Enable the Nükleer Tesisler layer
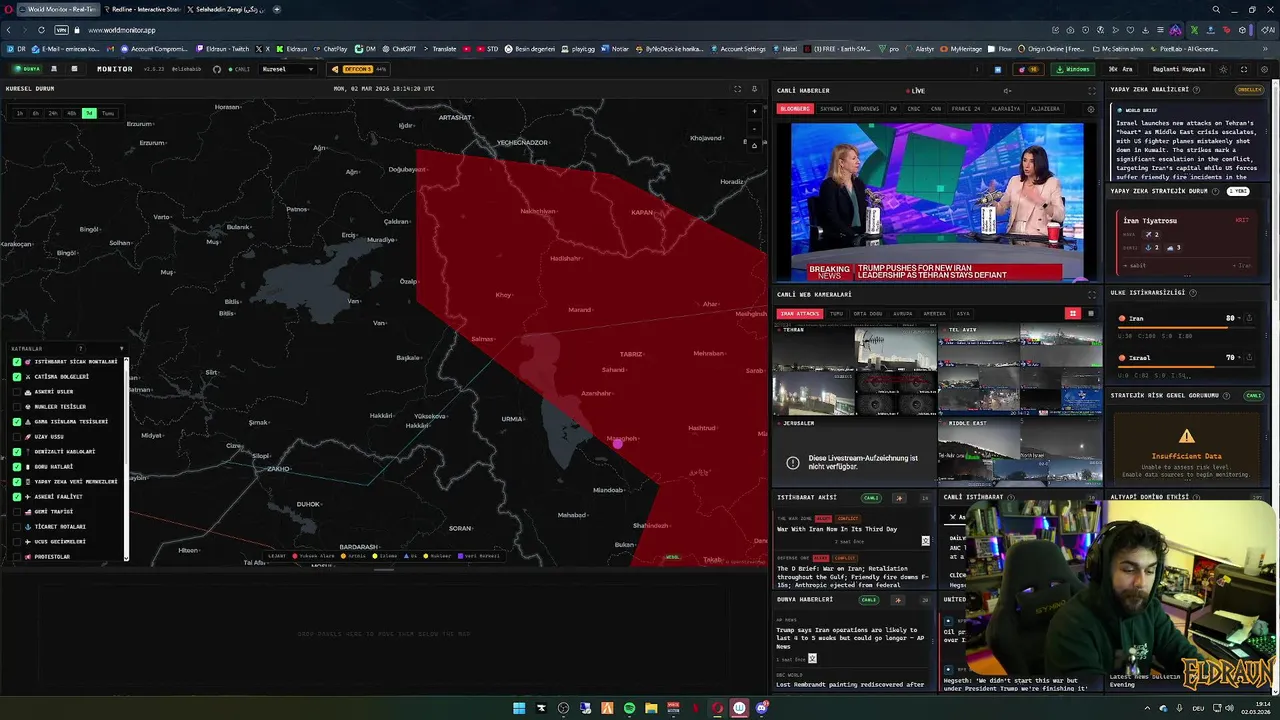The height and width of the screenshot is (720, 1280). point(17,407)
